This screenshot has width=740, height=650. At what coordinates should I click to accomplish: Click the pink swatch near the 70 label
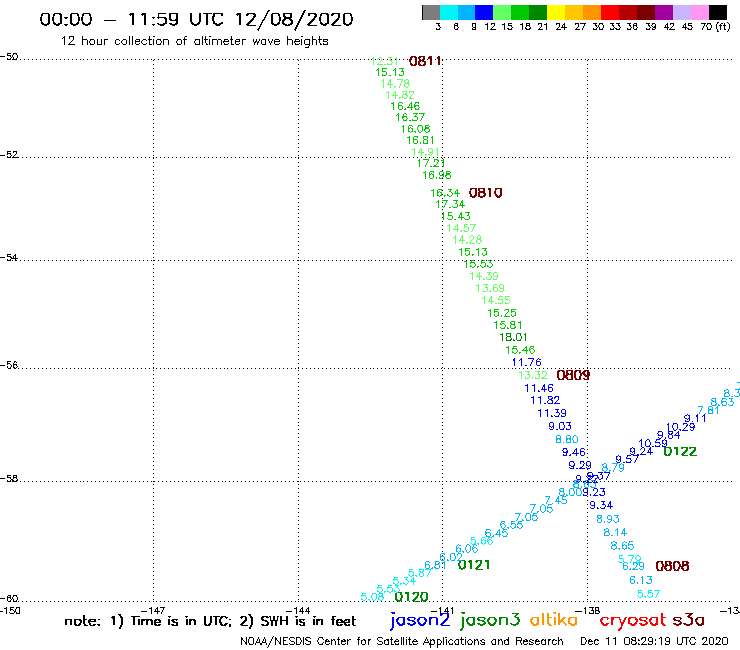pyautogui.click(x=699, y=12)
